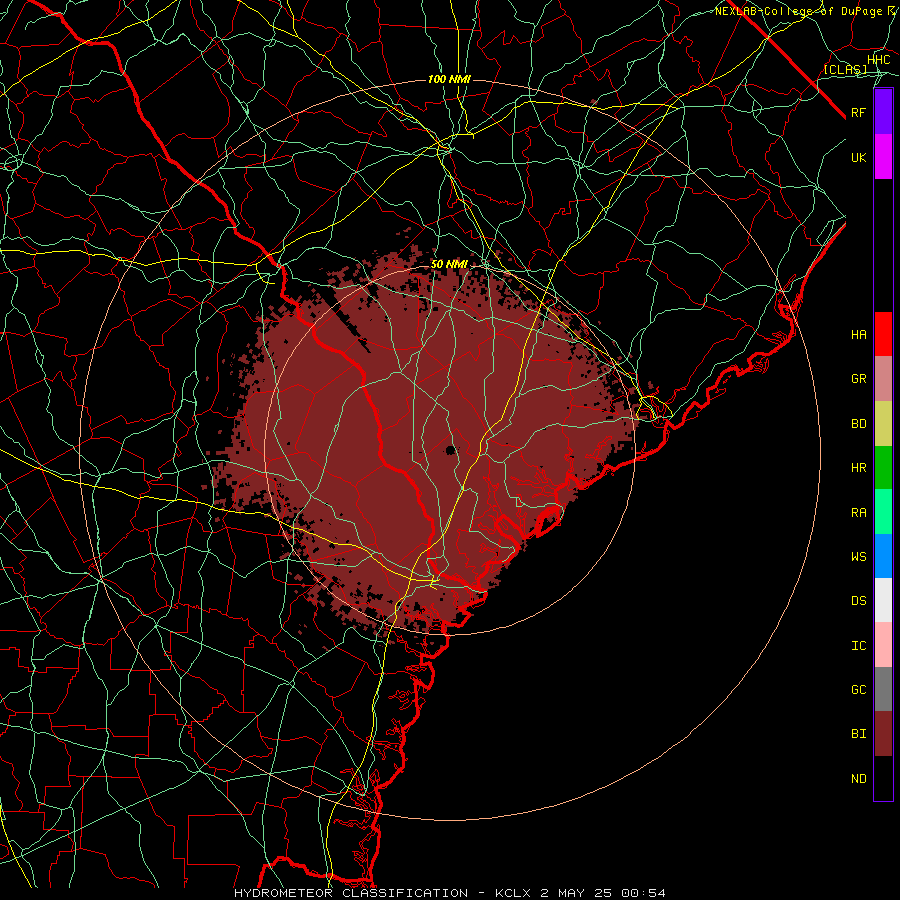Click the GR legend label
Viewport: 900px width, 900px height.
(x=858, y=379)
